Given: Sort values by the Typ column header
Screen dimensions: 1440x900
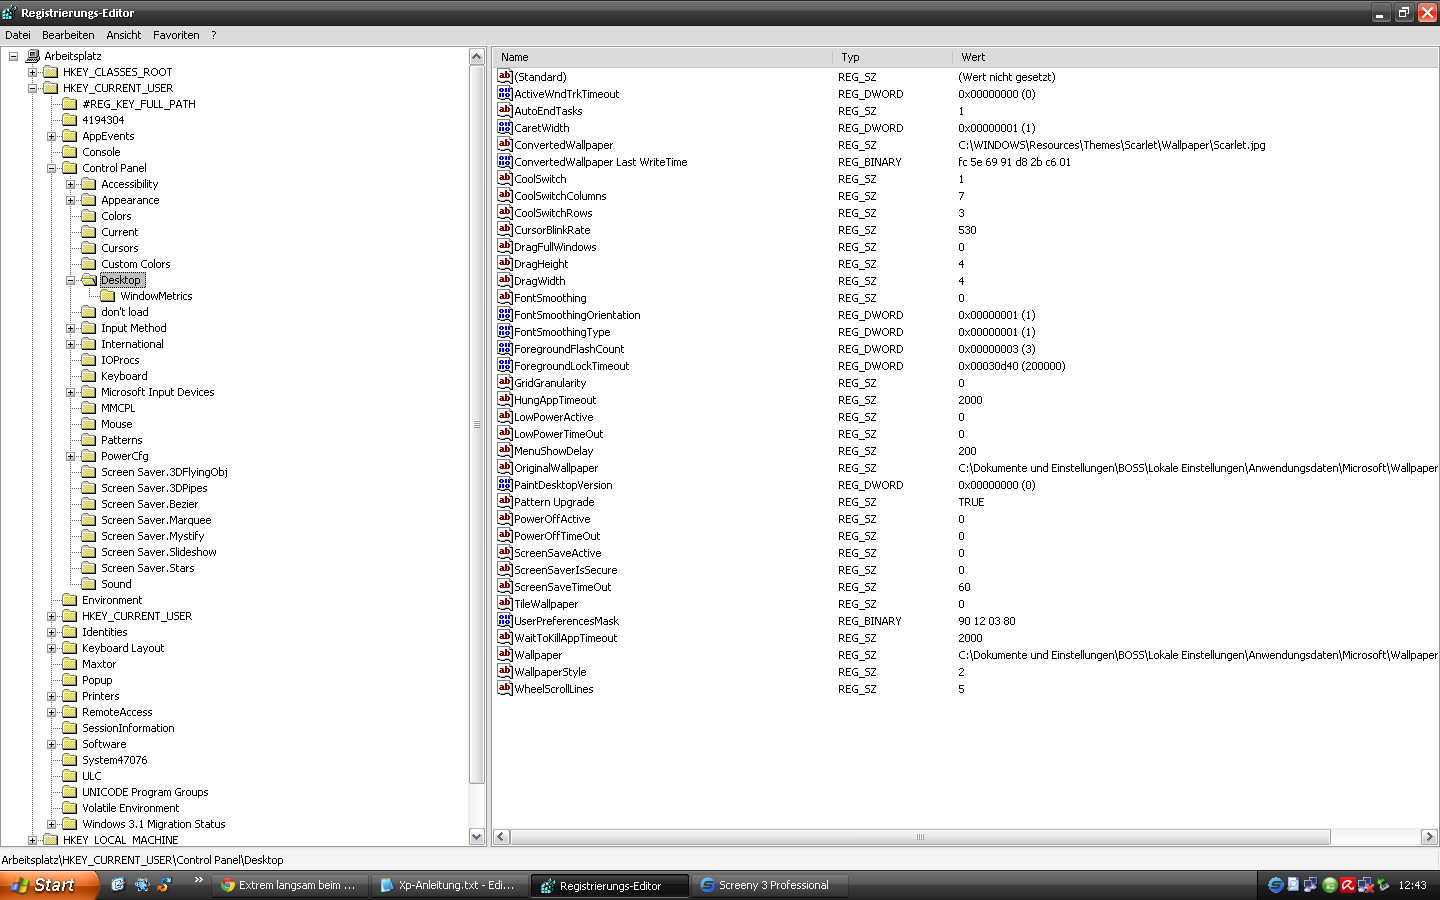Looking at the screenshot, I should (893, 57).
